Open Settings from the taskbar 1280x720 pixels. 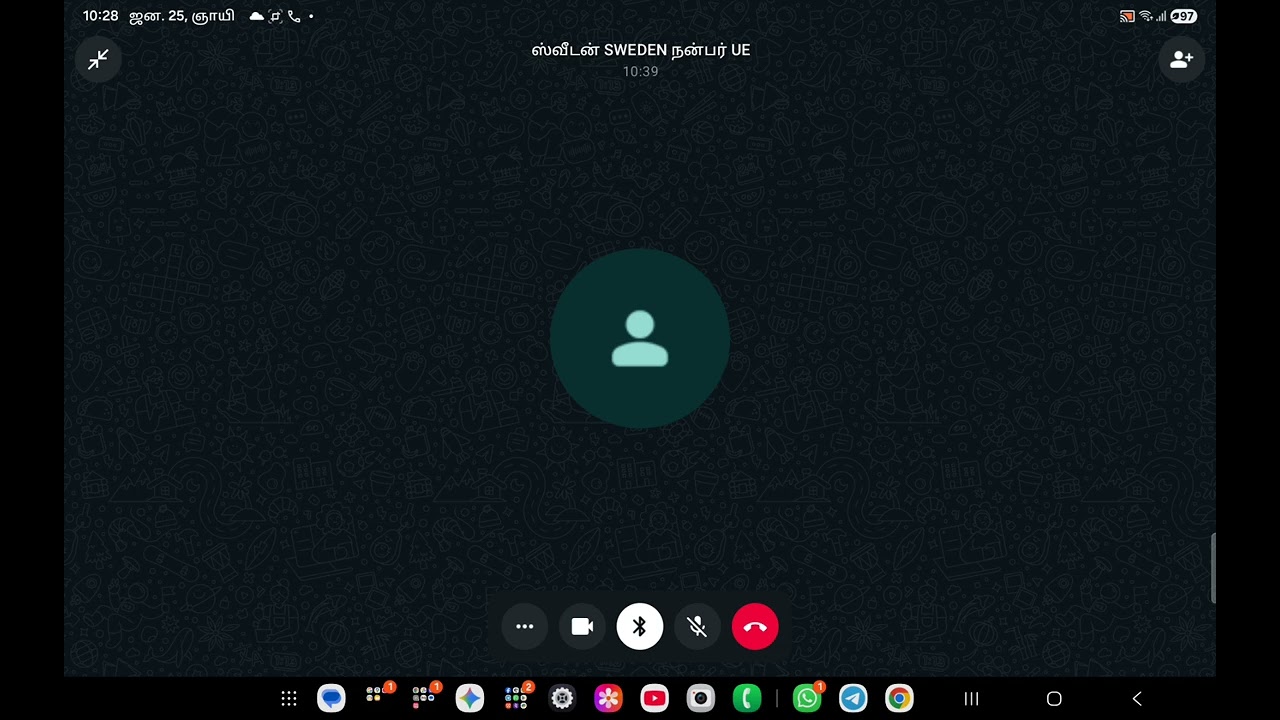click(x=562, y=699)
